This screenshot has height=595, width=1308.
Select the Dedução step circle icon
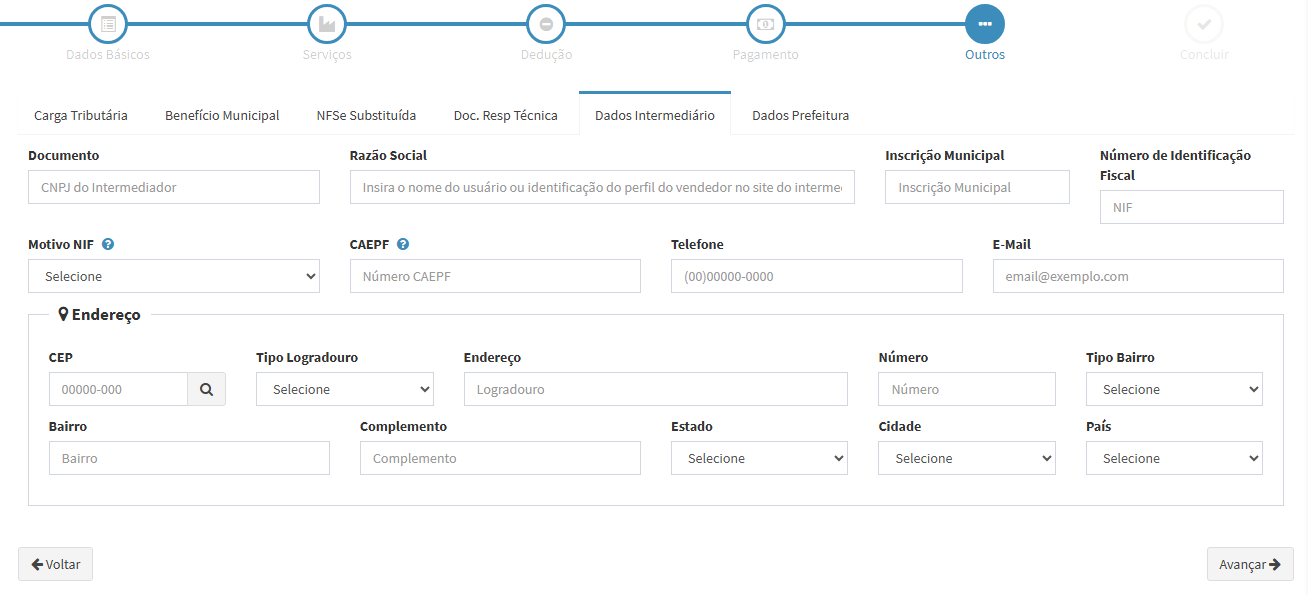tap(546, 23)
